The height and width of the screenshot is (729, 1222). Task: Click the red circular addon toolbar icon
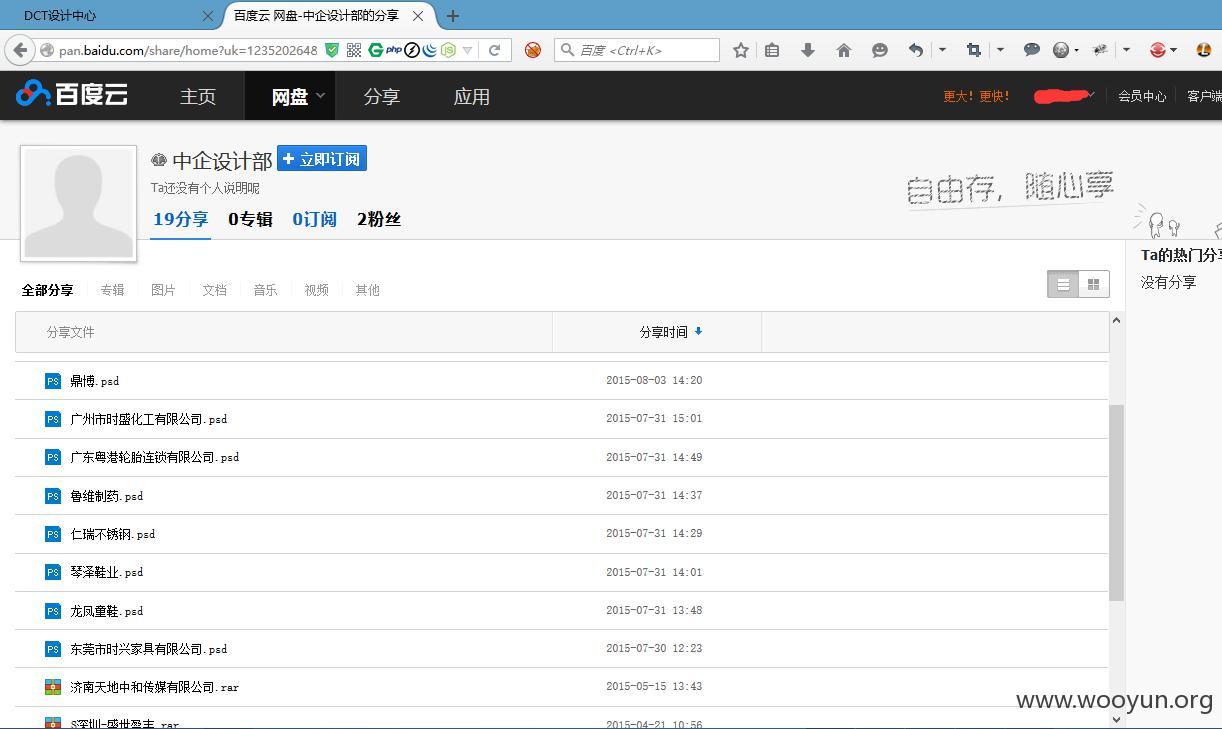[x=1158, y=50]
